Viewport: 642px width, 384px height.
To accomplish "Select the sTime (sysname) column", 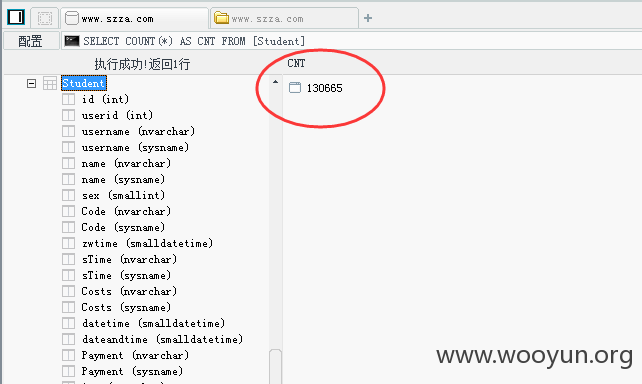I will [126, 275].
